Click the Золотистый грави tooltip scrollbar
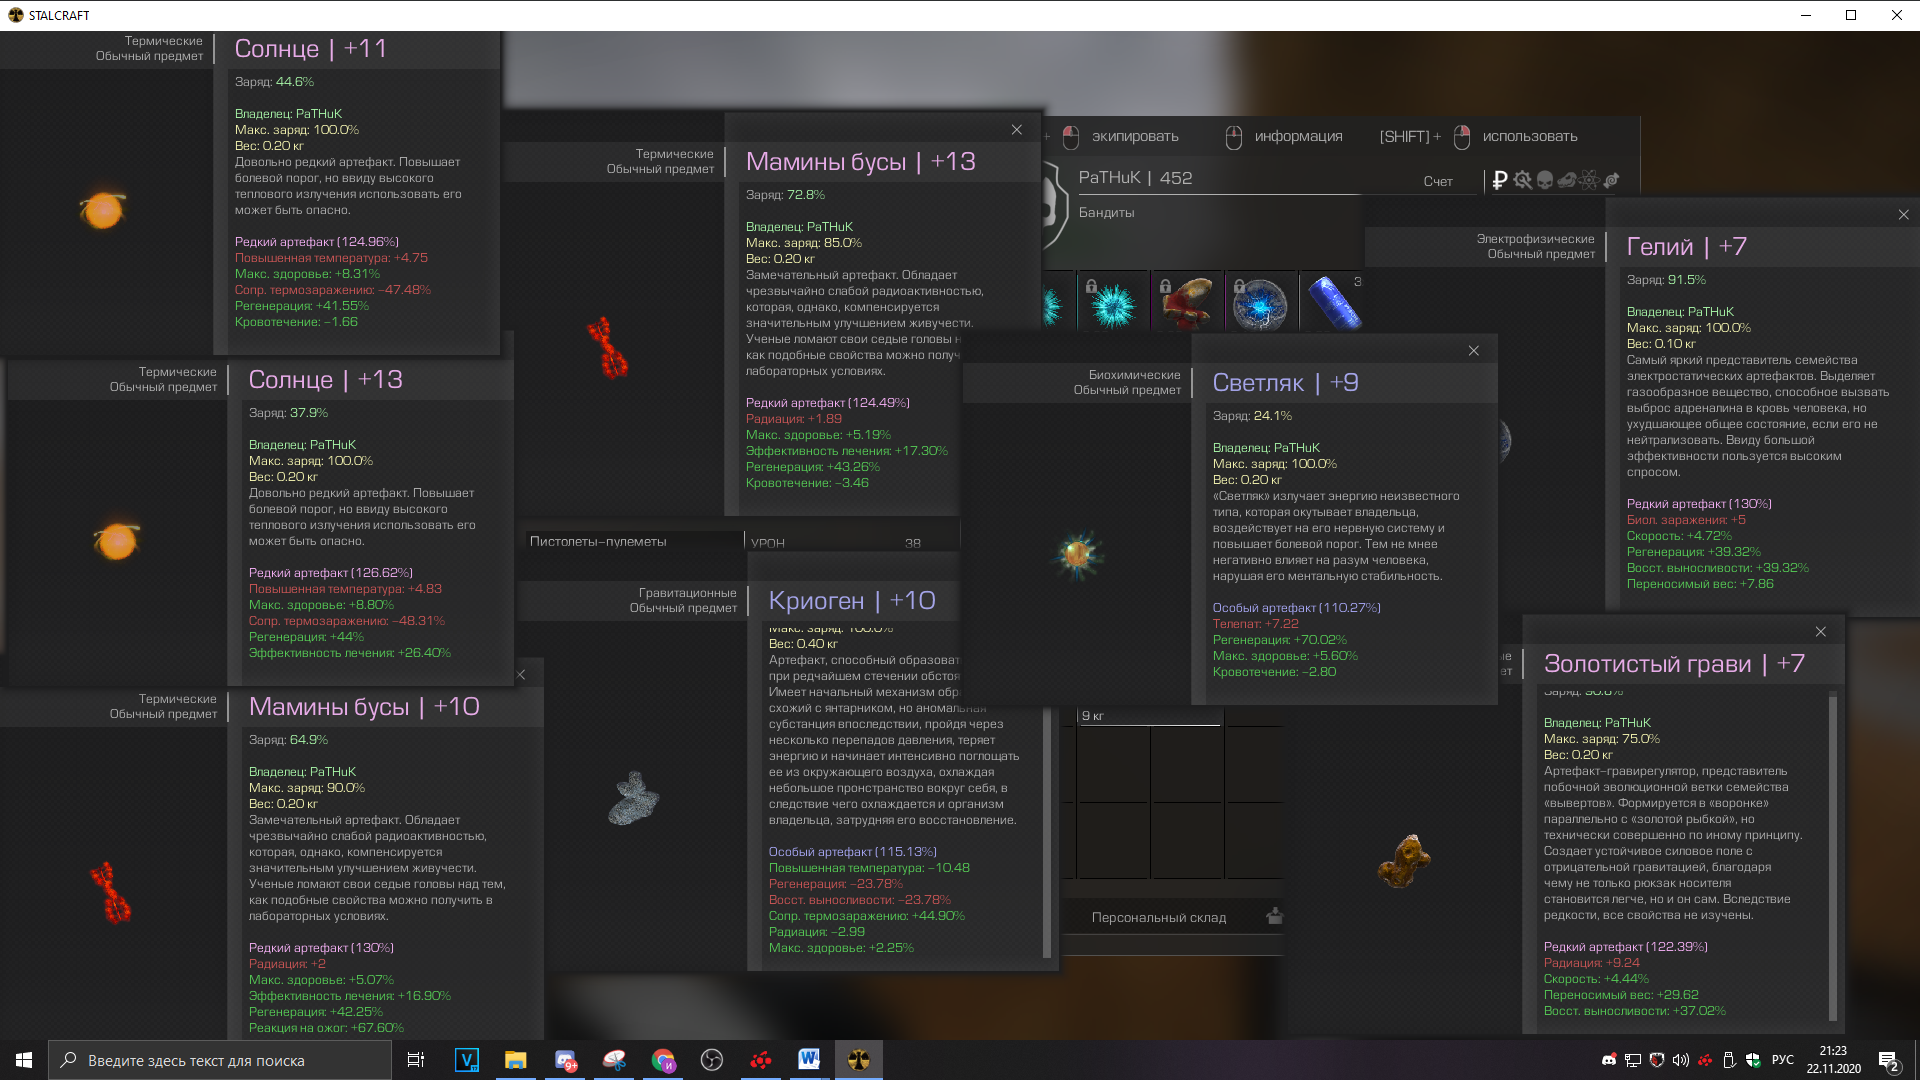1920x1080 pixels. point(1833,855)
